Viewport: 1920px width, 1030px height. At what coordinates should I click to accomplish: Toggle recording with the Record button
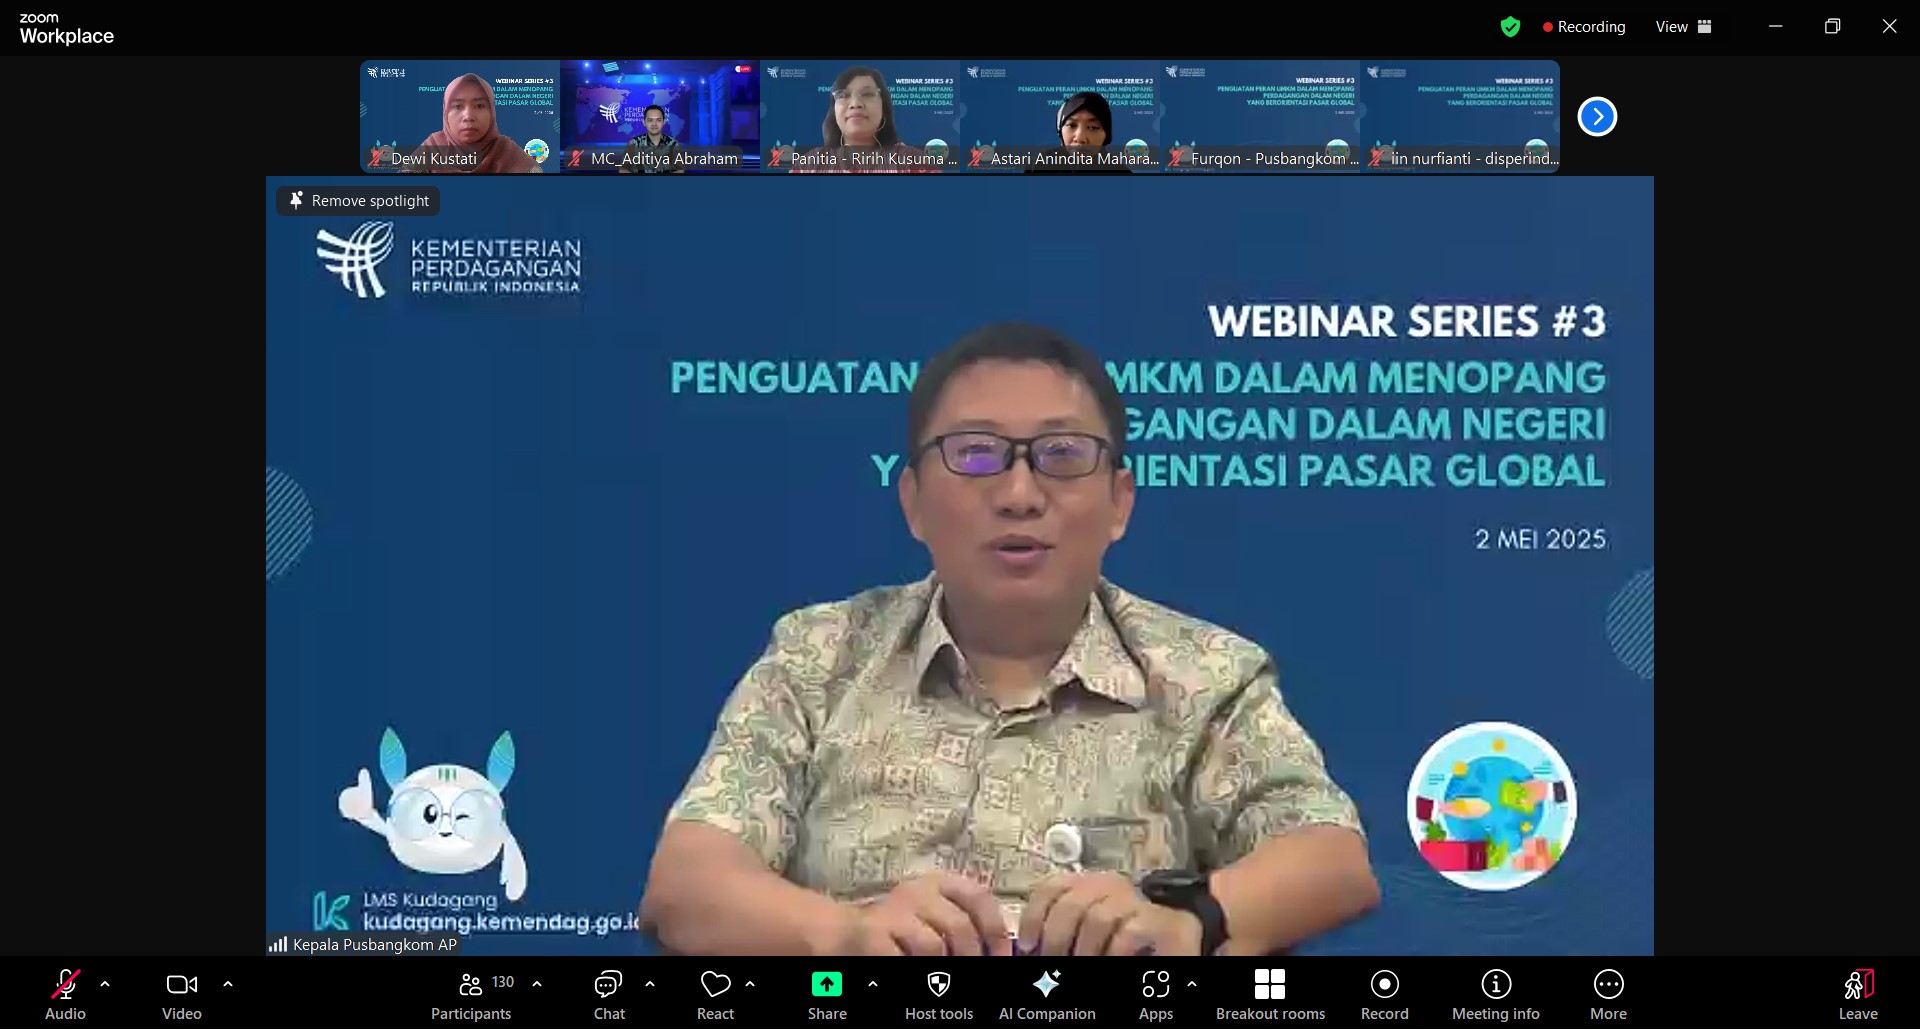point(1384,995)
